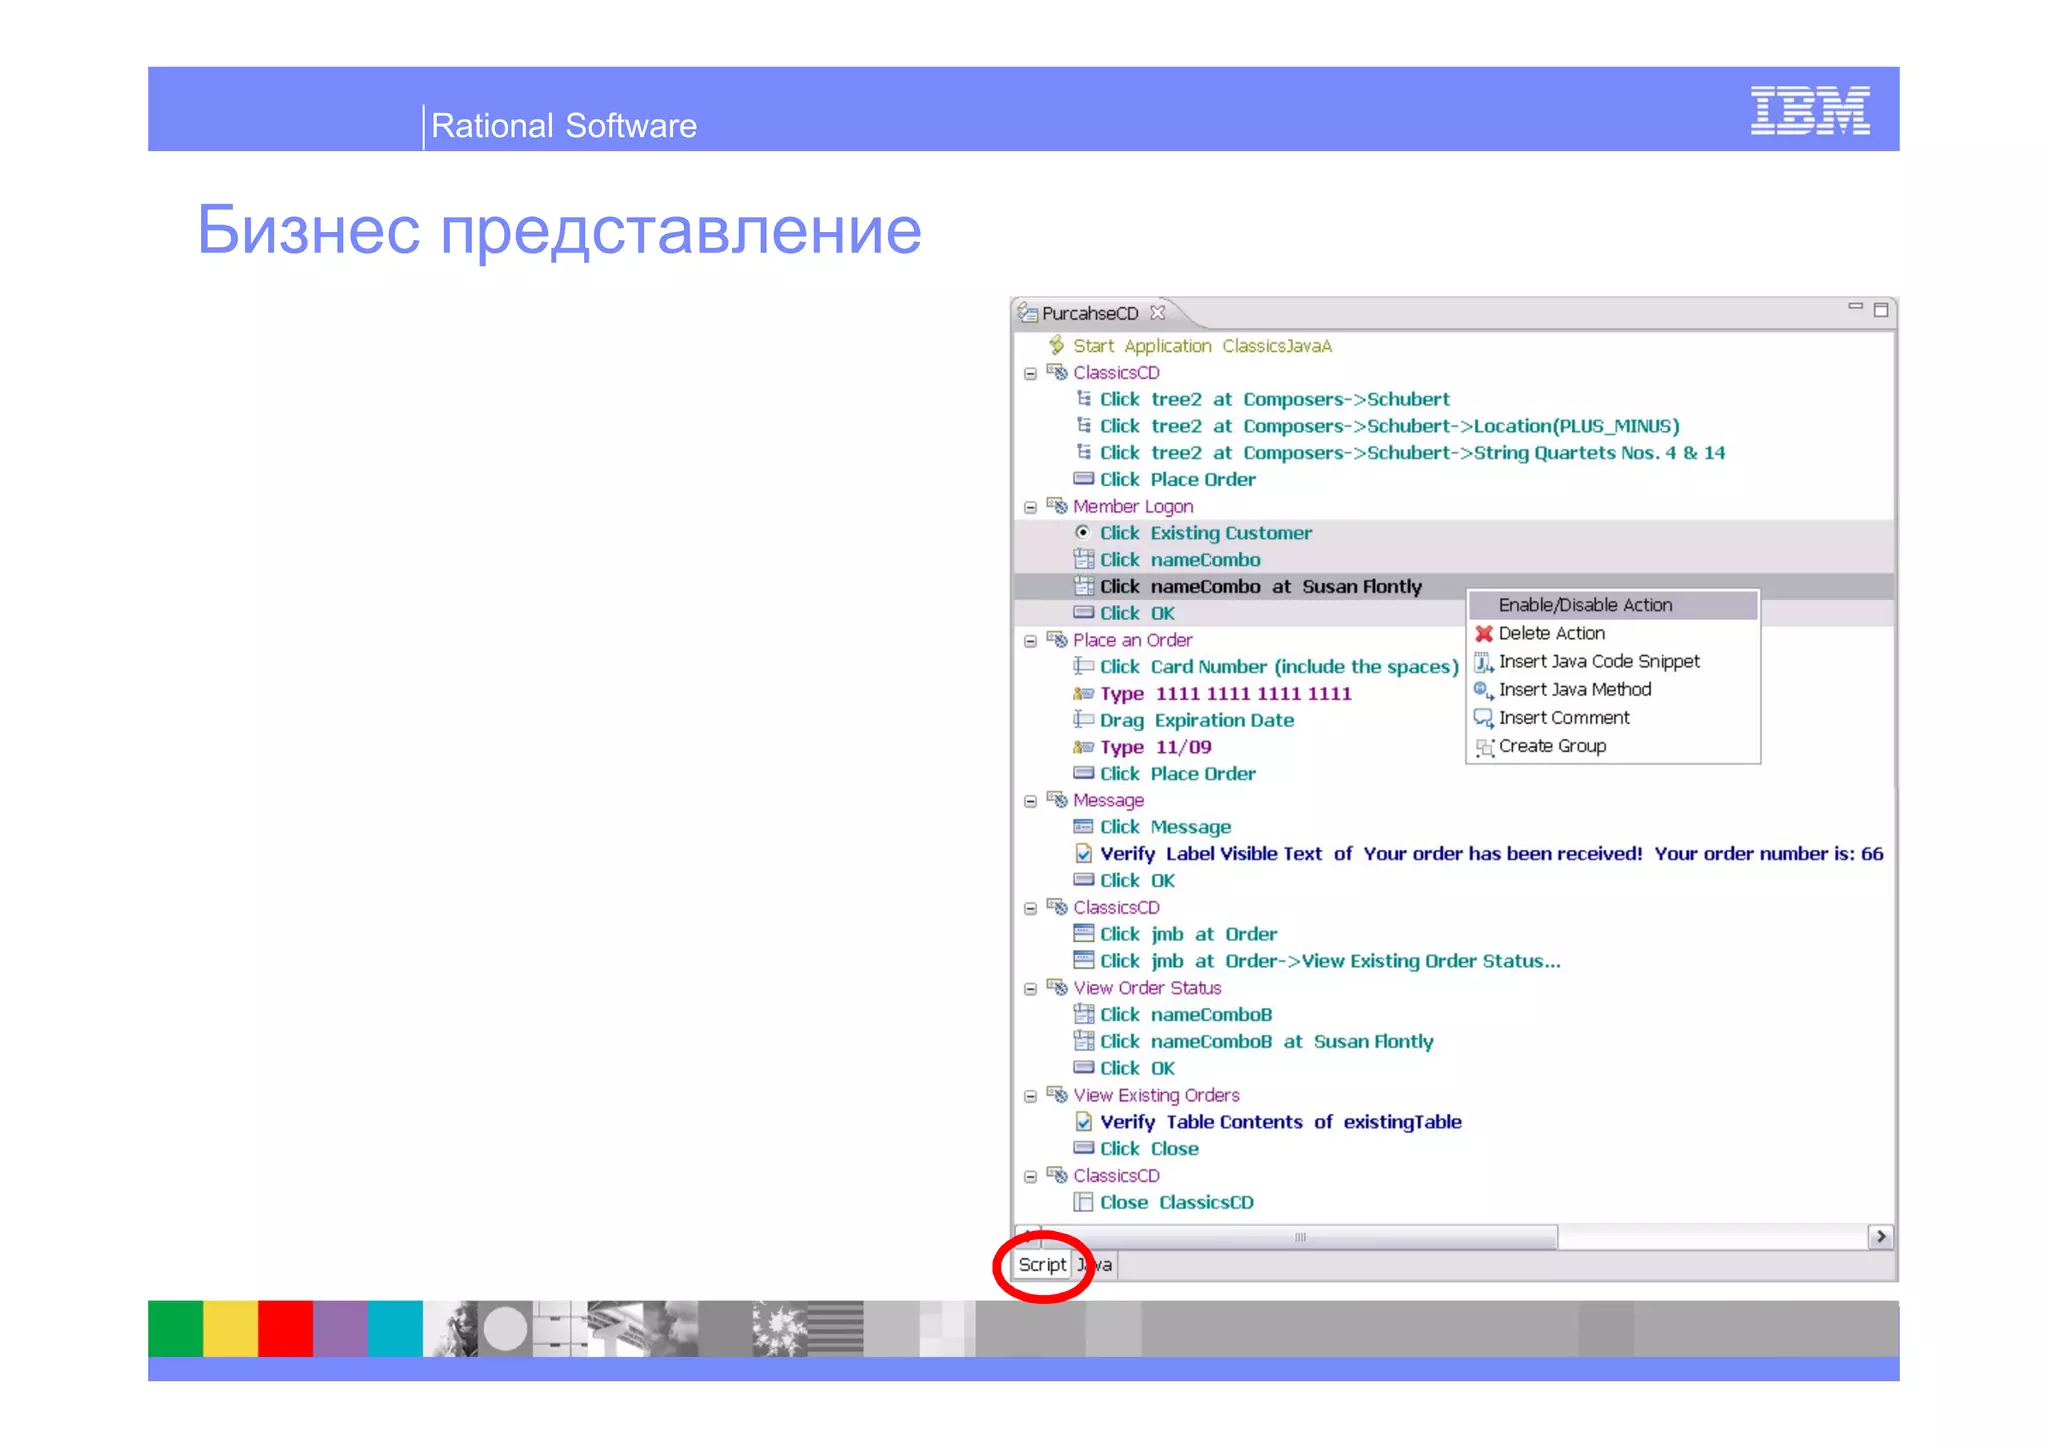Image resolution: width=2048 pixels, height=1448 pixels.
Task: Collapse the Member Logon group
Action: (x=1030, y=507)
